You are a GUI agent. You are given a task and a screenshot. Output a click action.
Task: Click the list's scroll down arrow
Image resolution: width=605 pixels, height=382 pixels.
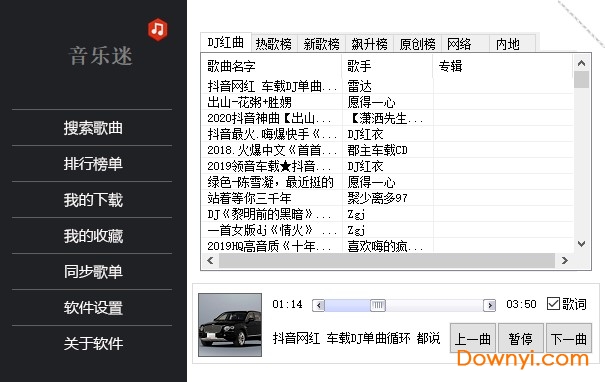[581, 244]
